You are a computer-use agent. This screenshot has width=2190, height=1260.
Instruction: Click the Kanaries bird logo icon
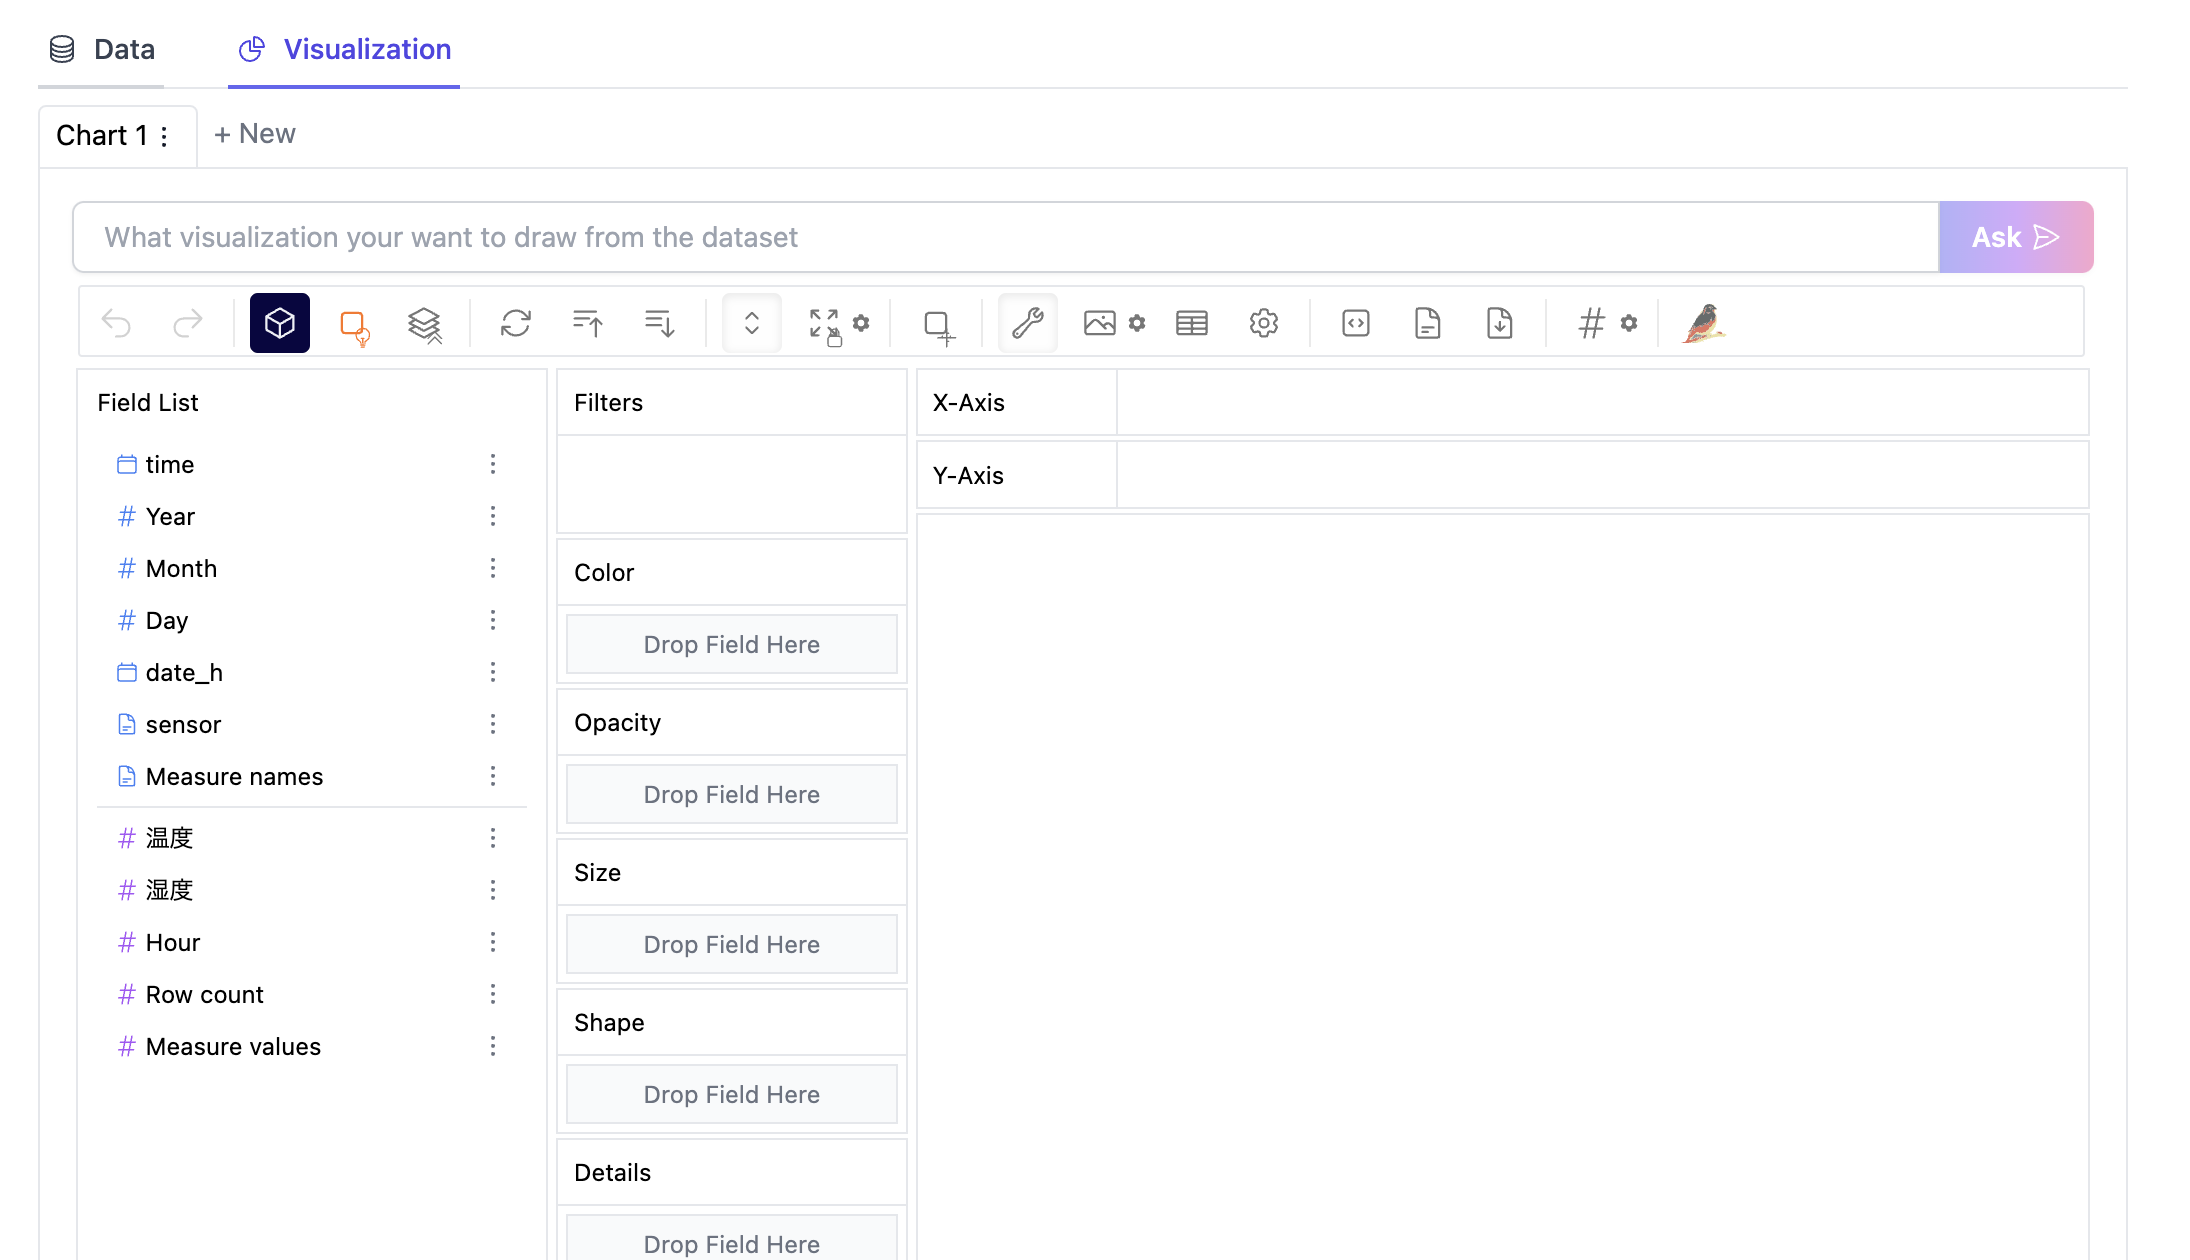point(1704,323)
